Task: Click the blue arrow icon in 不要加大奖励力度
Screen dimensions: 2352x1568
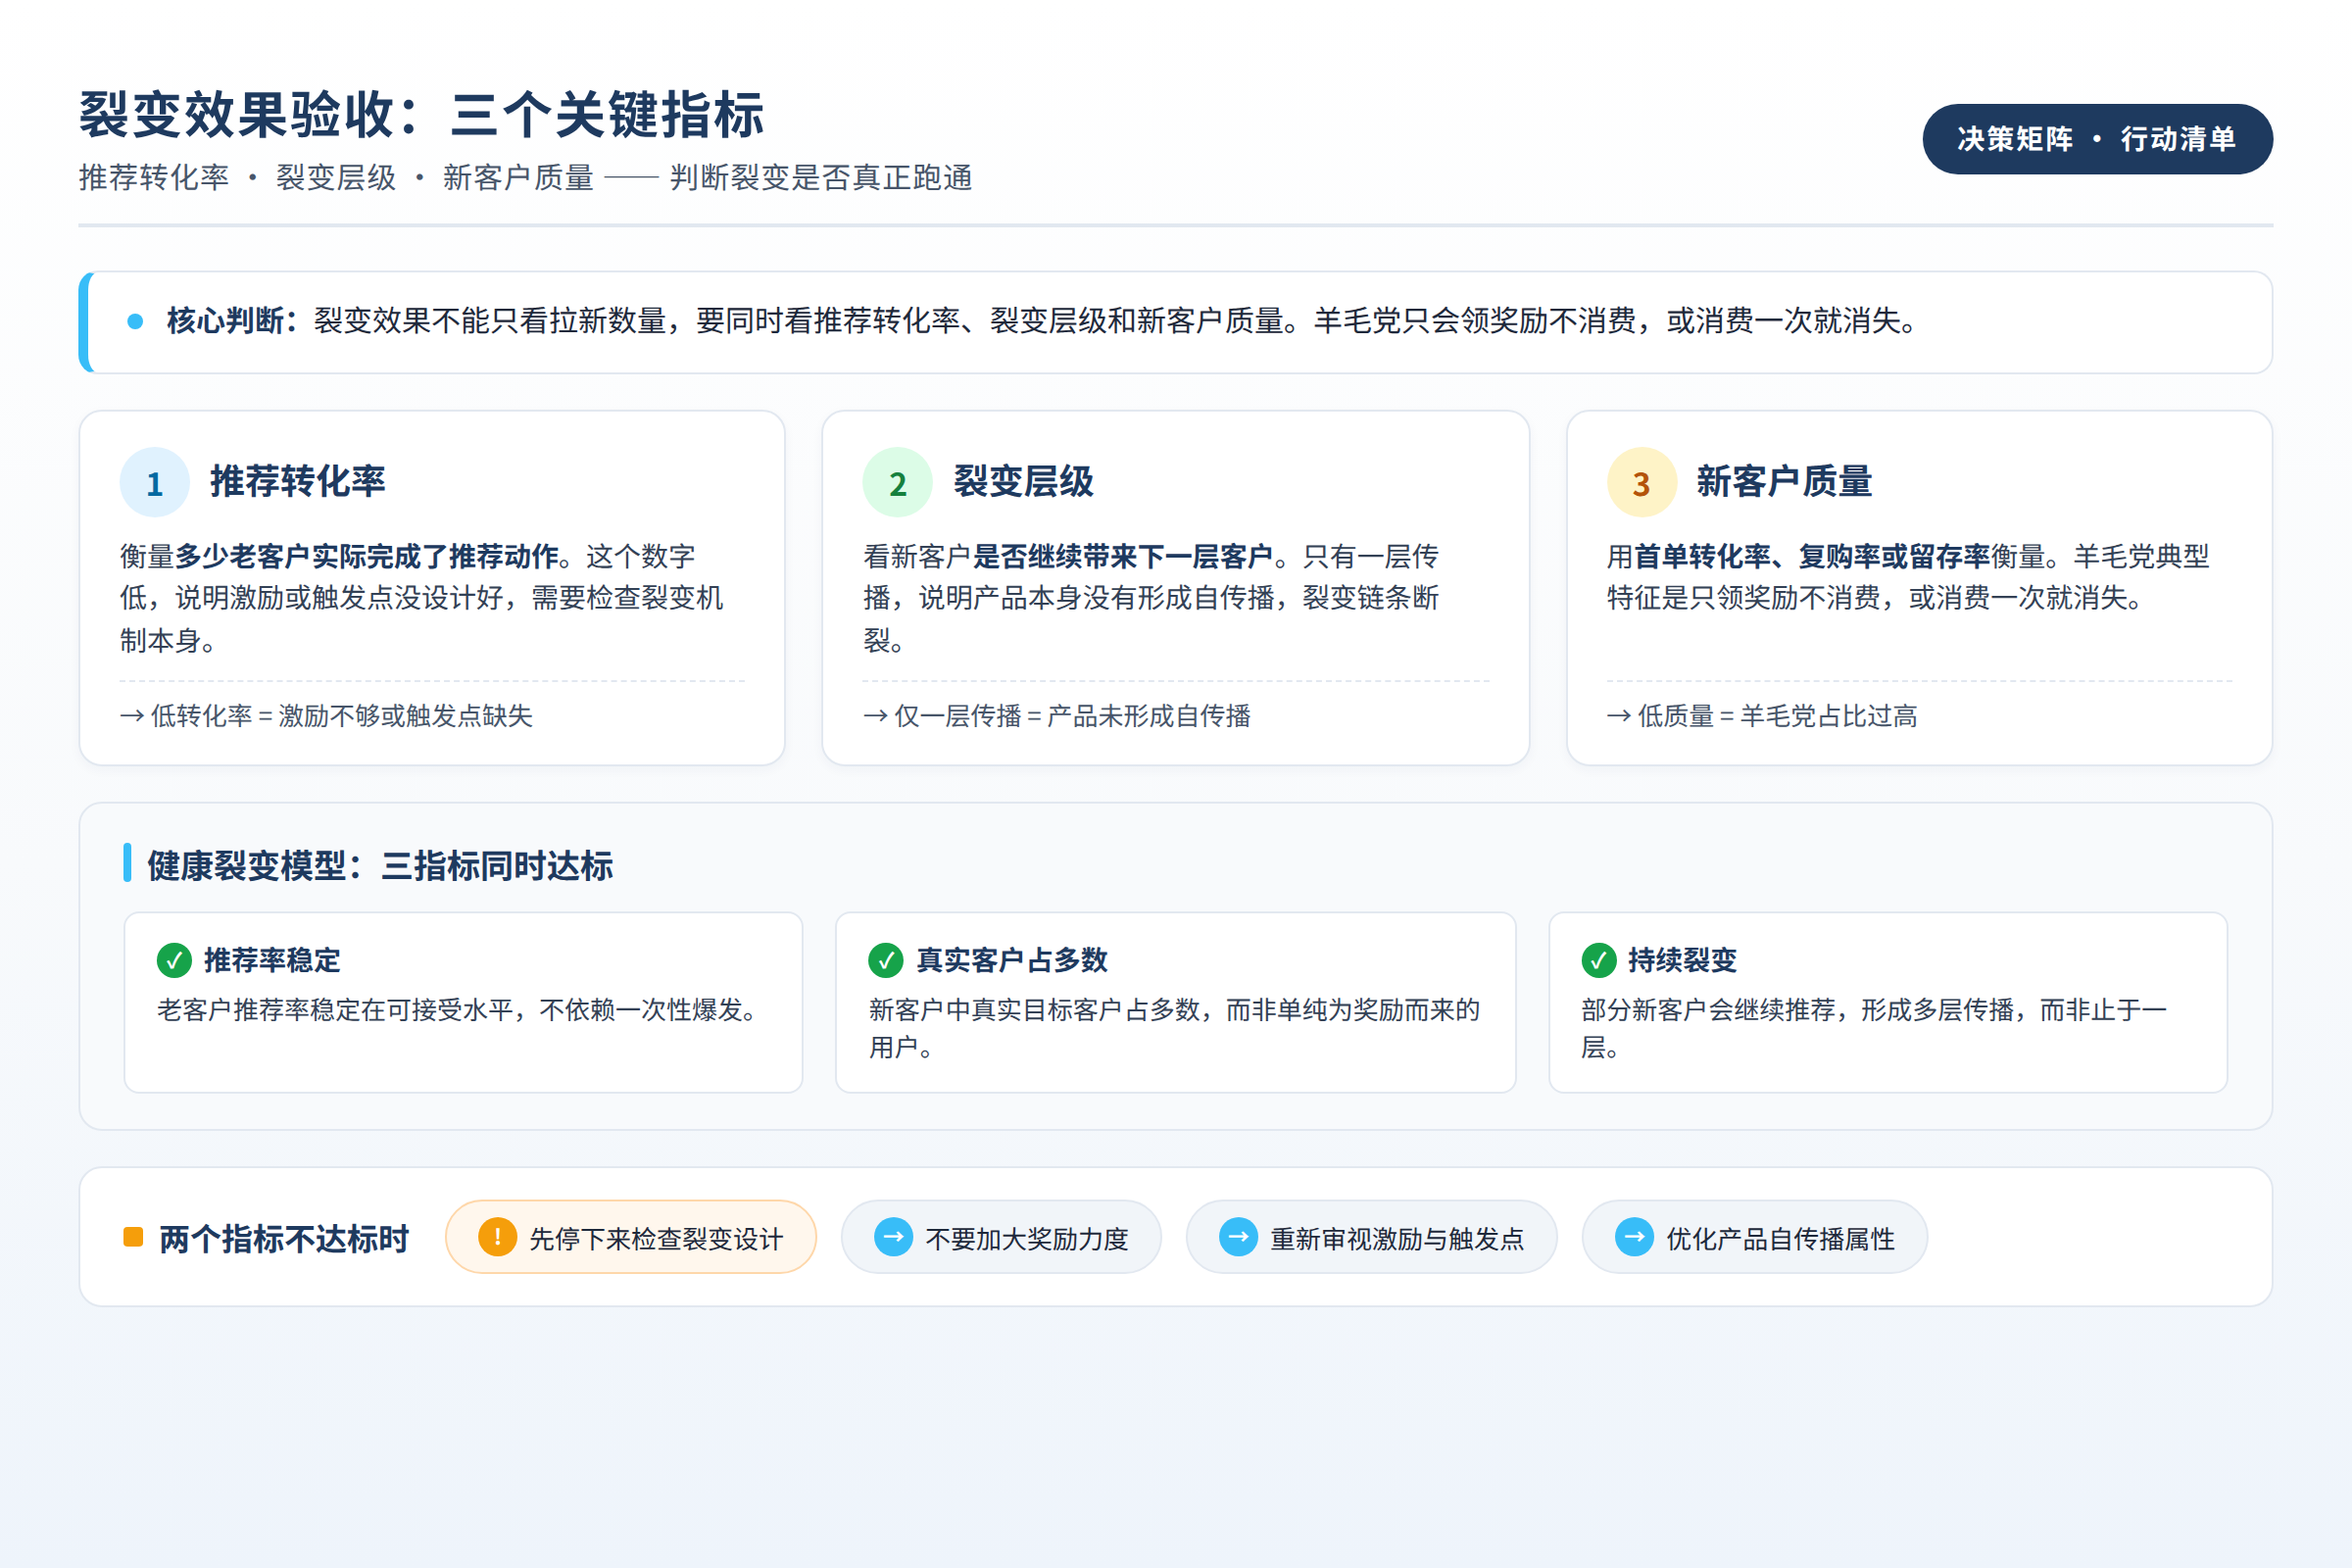Action: [x=893, y=1237]
